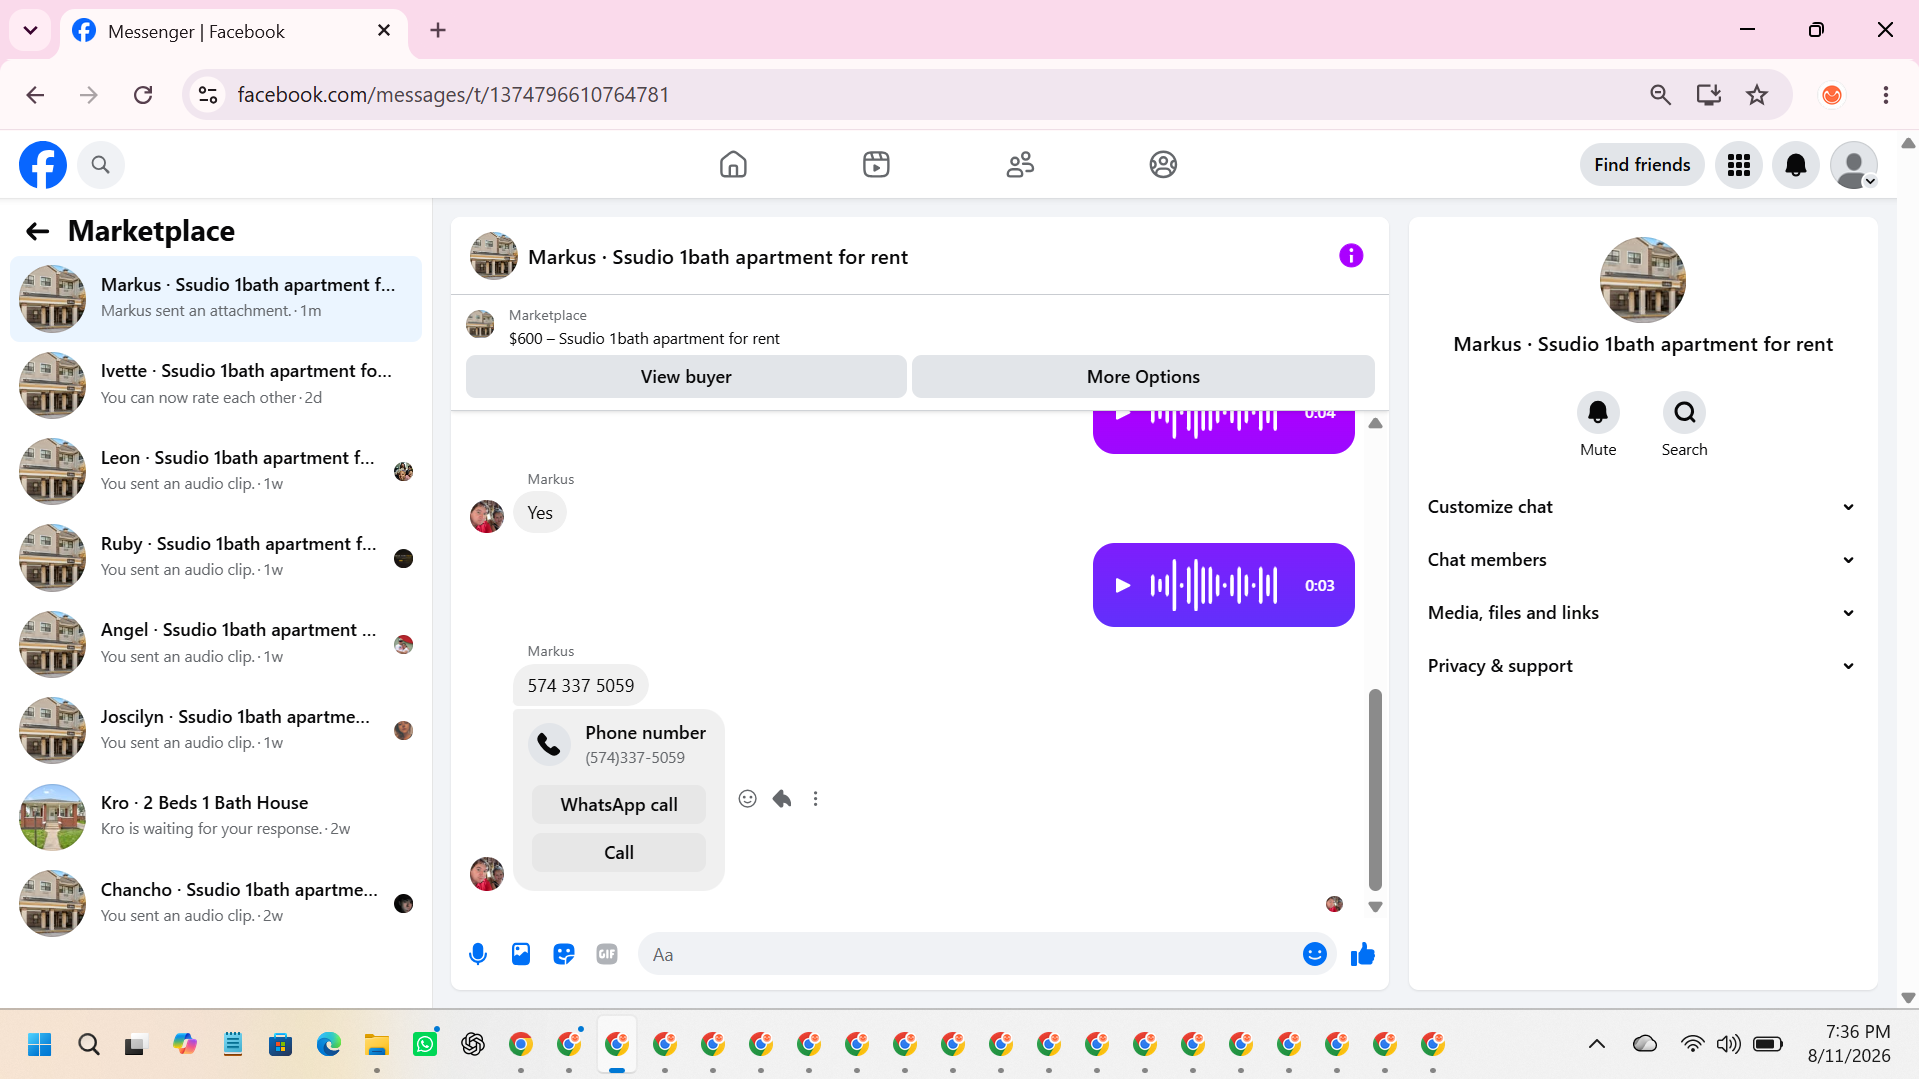
Task: Open a new browser tab
Action: [x=438, y=30]
